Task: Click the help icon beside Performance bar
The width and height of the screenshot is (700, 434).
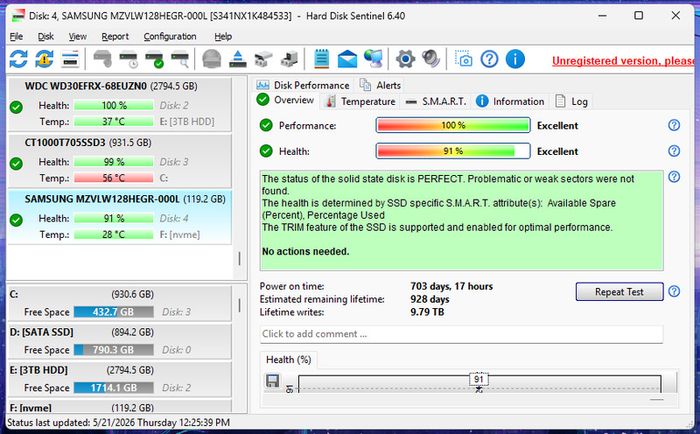Action: (674, 125)
